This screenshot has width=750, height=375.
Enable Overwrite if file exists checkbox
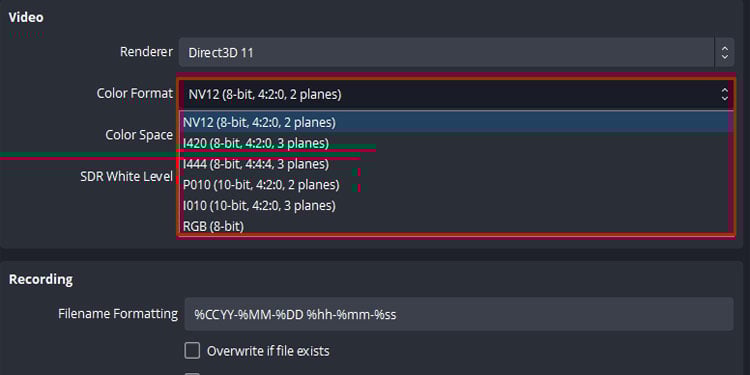(x=192, y=351)
